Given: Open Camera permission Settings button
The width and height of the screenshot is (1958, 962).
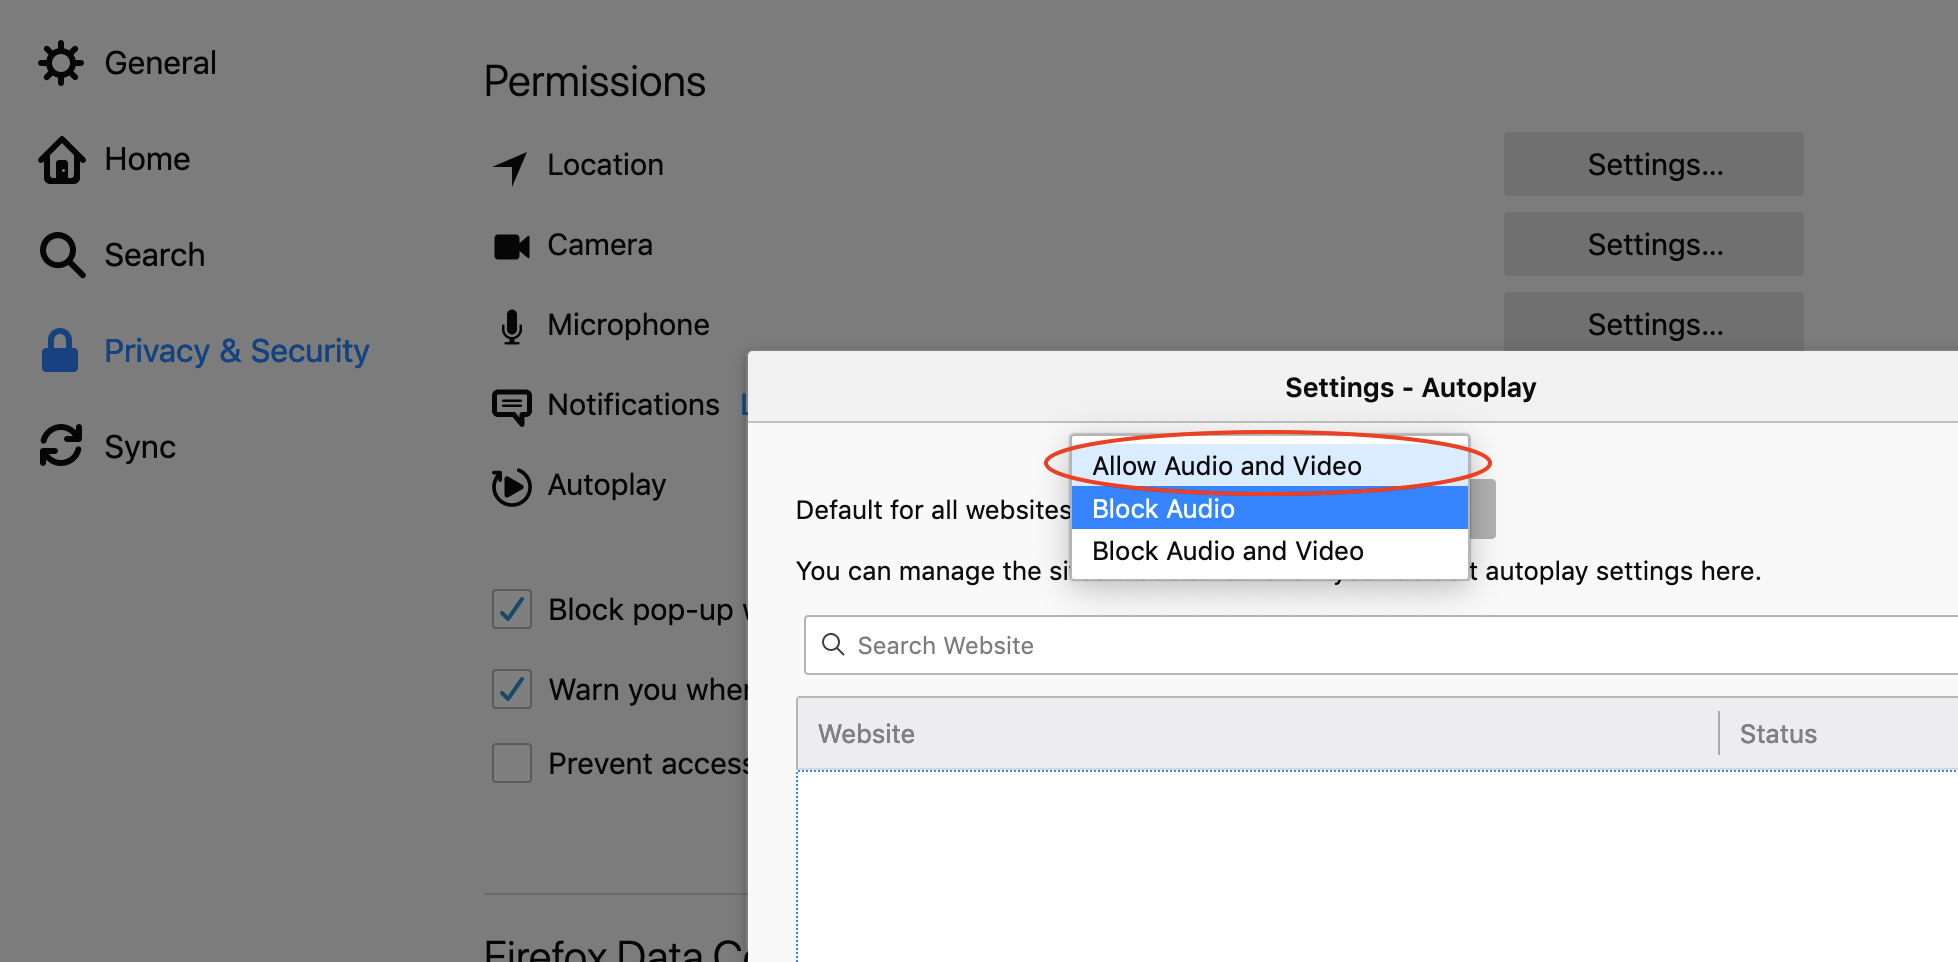Looking at the screenshot, I should click(1654, 244).
